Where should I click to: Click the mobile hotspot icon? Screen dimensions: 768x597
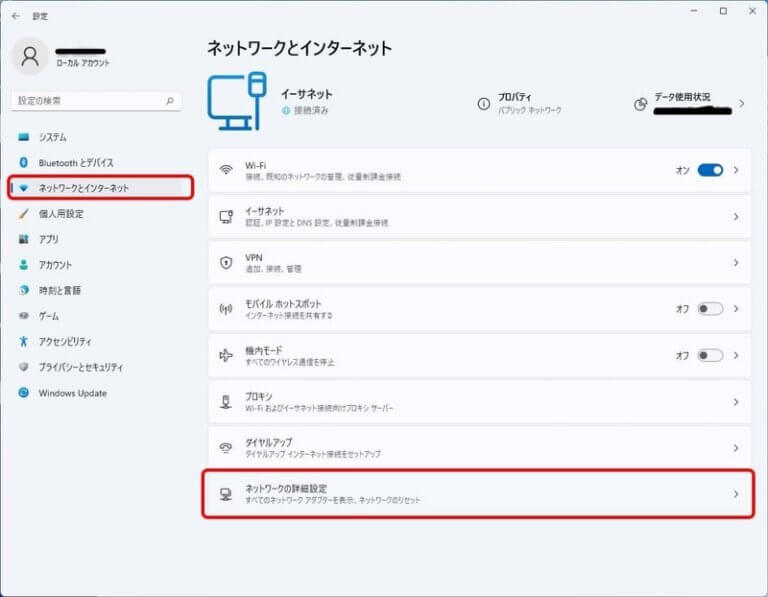(226, 309)
